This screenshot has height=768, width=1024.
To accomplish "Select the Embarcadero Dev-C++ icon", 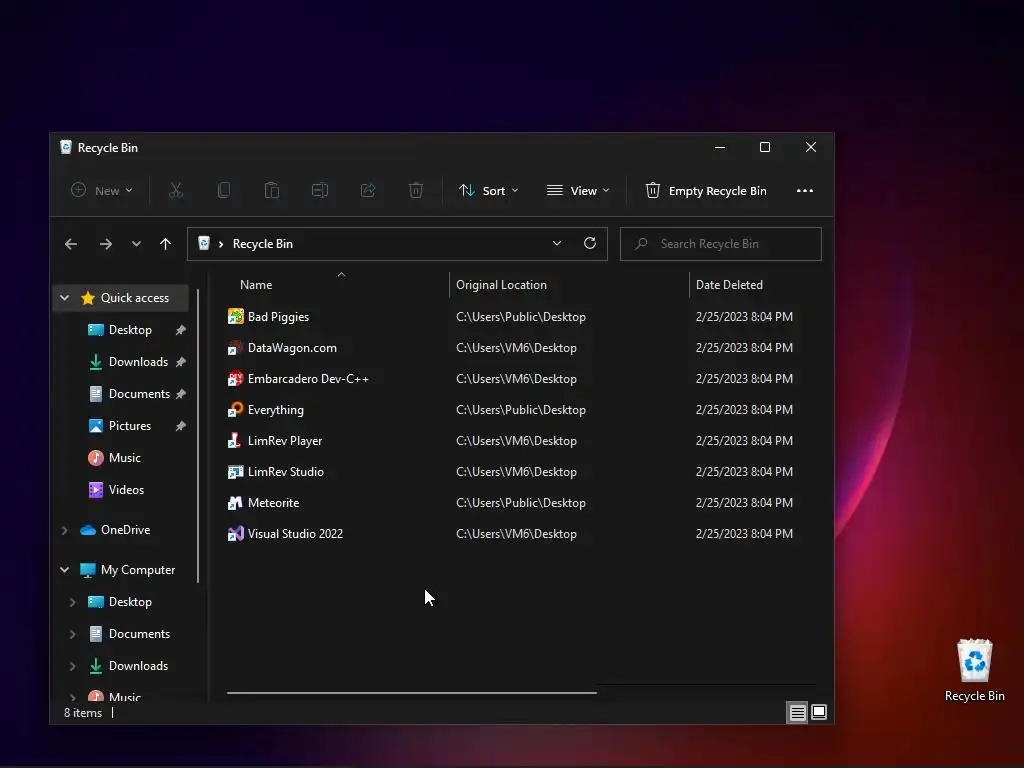I will click(235, 379).
